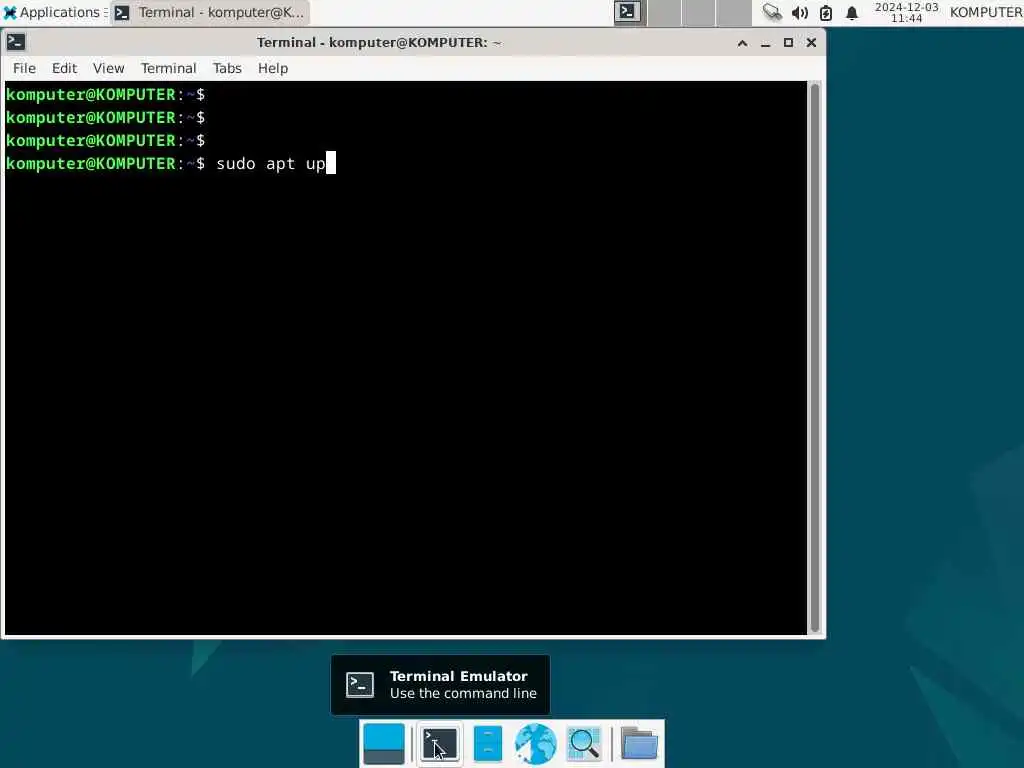The image size is (1024, 768).
Task: Click the terminal icon in the title bar
Action: tap(16, 42)
